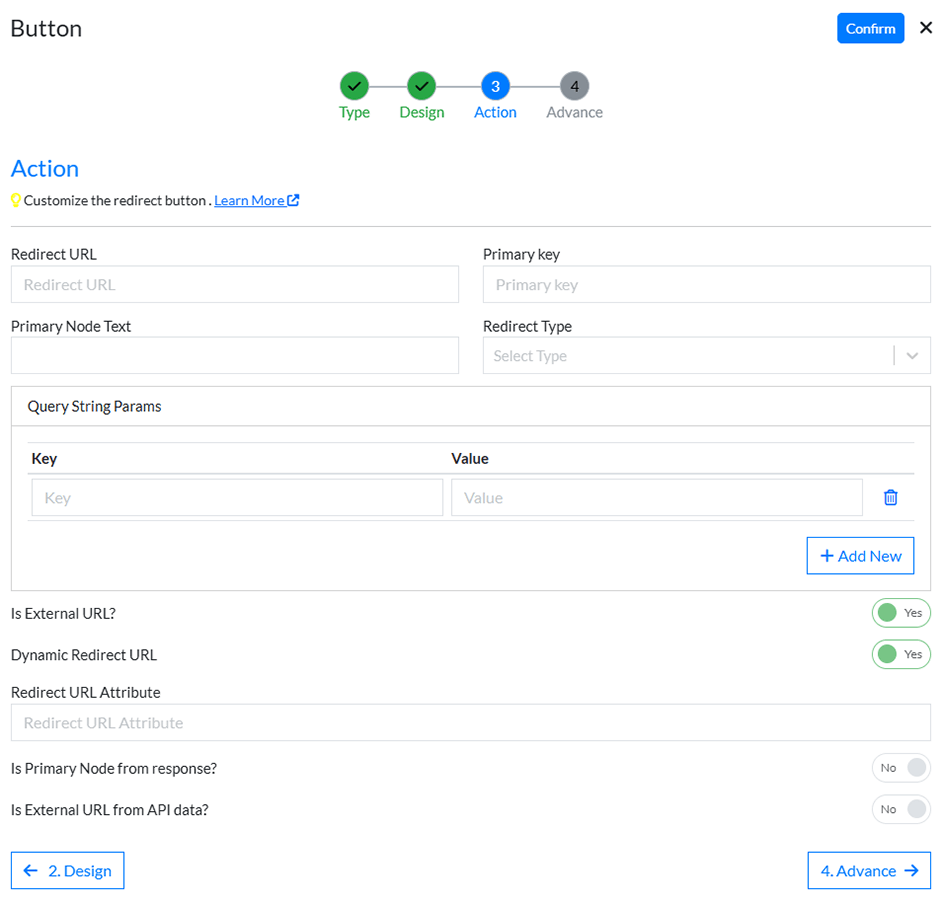The image size is (942, 904).
Task: Click the Key input under Query String Params
Action: [x=237, y=497]
